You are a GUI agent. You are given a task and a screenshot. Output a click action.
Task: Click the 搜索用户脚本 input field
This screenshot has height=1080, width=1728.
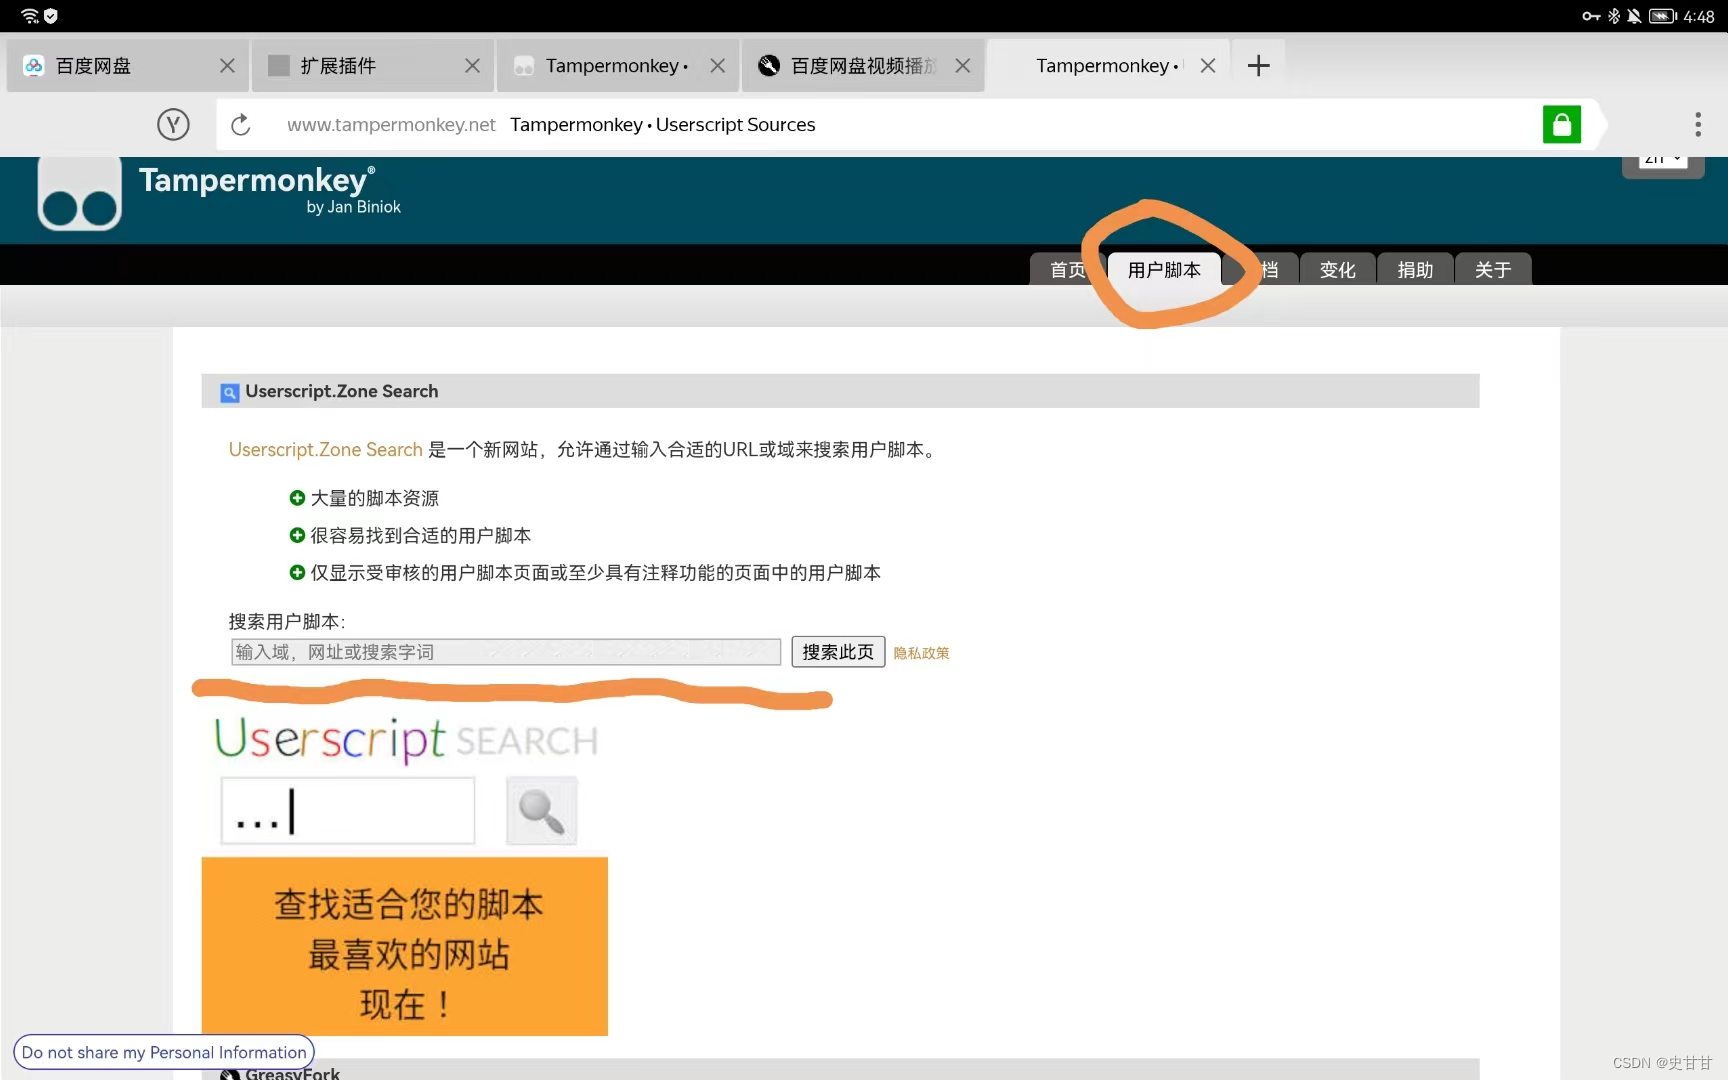coord(506,652)
